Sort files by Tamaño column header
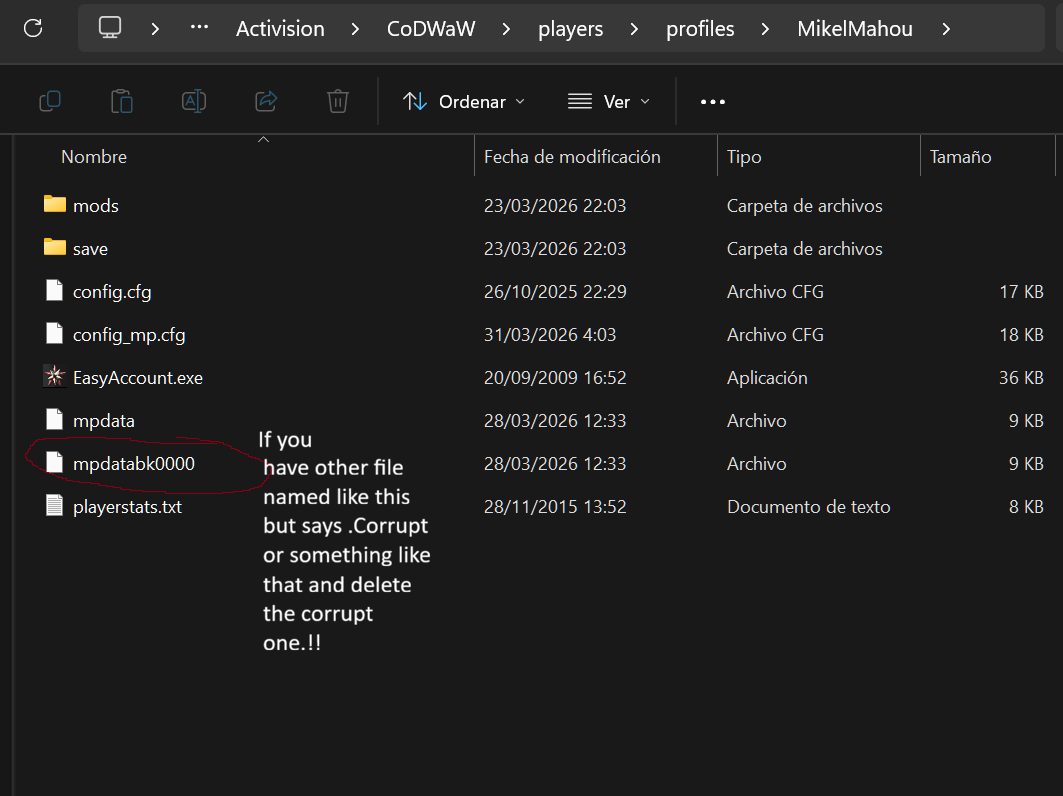 pos(960,157)
